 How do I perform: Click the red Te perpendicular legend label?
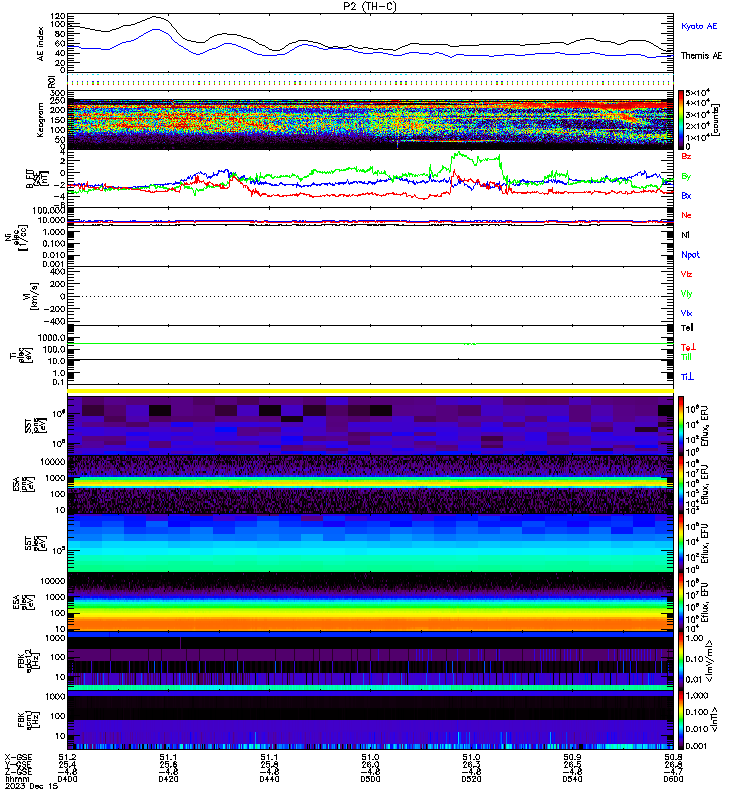[x=688, y=347]
